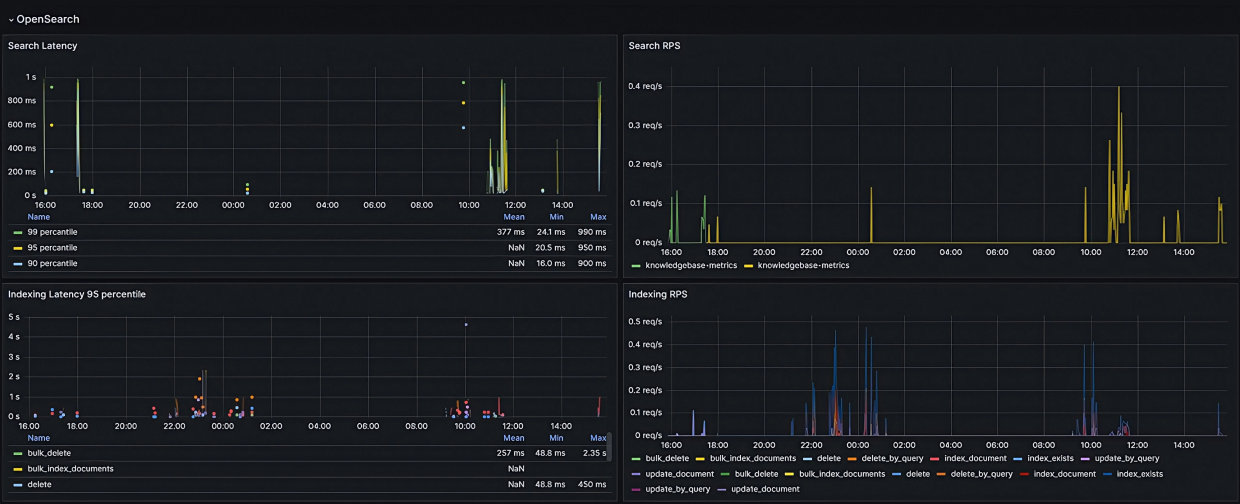
Task: Sort Search Latency legend by Max column
Action: click(598, 217)
